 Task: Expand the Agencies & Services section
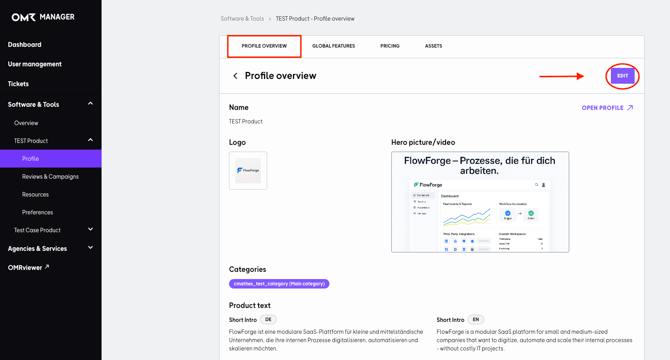click(x=91, y=248)
